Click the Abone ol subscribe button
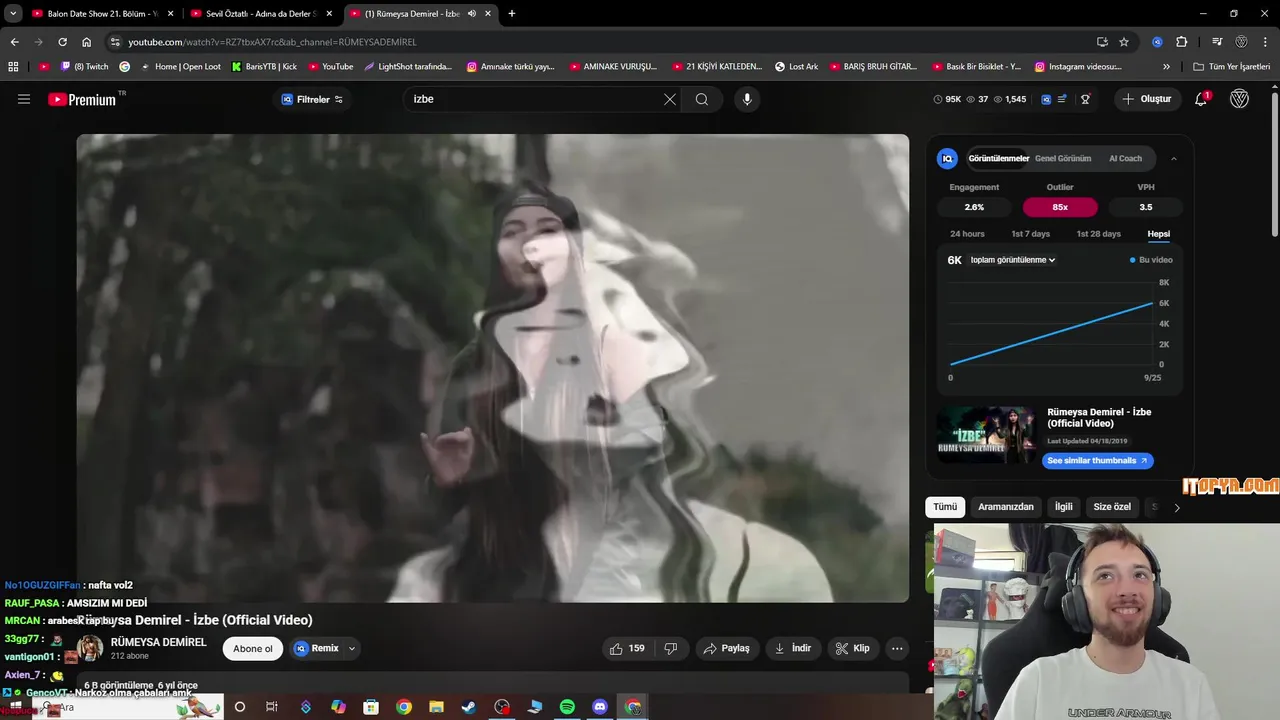The image size is (1280, 720). tap(252, 648)
